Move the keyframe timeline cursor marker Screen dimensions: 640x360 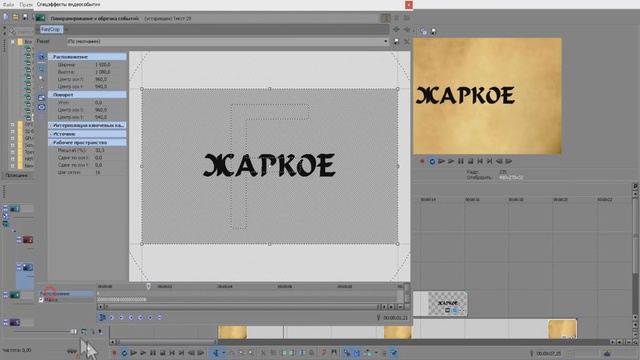149,287
